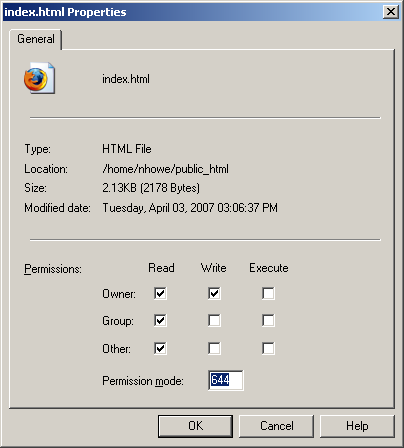Enable Group Write permission
The height and width of the screenshot is (448, 404).
[x=214, y=321]
